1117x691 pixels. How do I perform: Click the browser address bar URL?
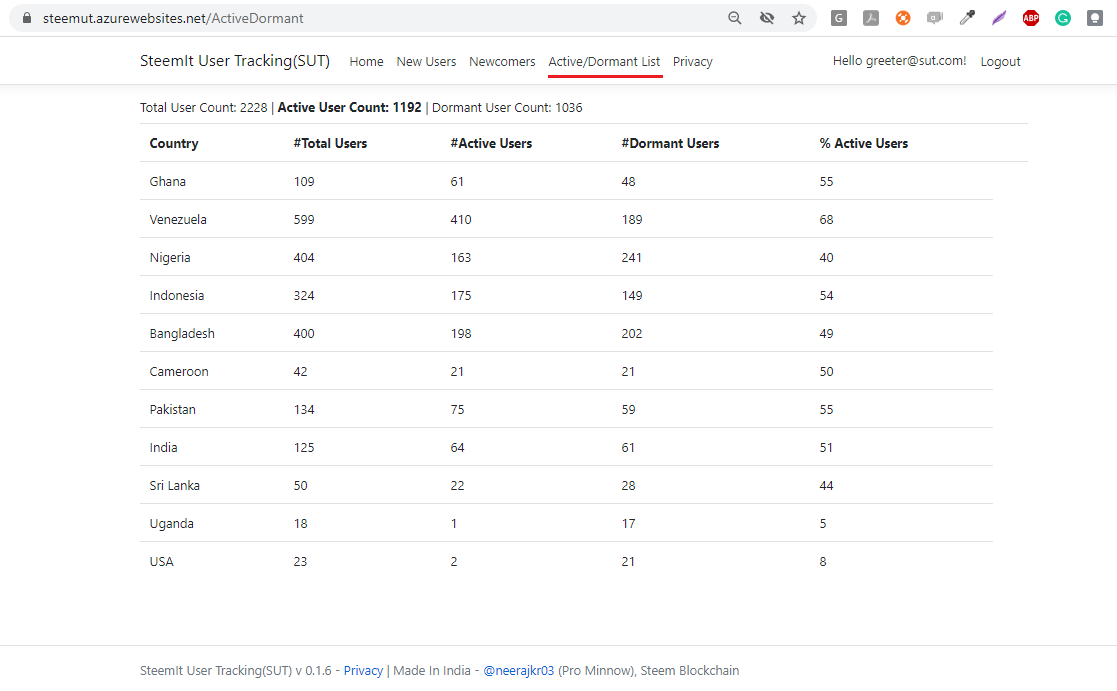click(x=173, y=19)
